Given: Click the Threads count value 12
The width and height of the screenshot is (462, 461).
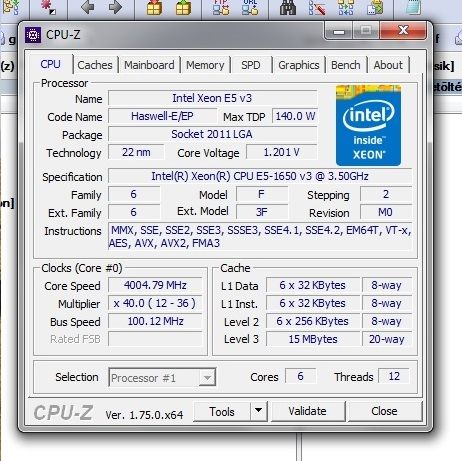Looking at the screenshot, I should [x=394, y=376].
